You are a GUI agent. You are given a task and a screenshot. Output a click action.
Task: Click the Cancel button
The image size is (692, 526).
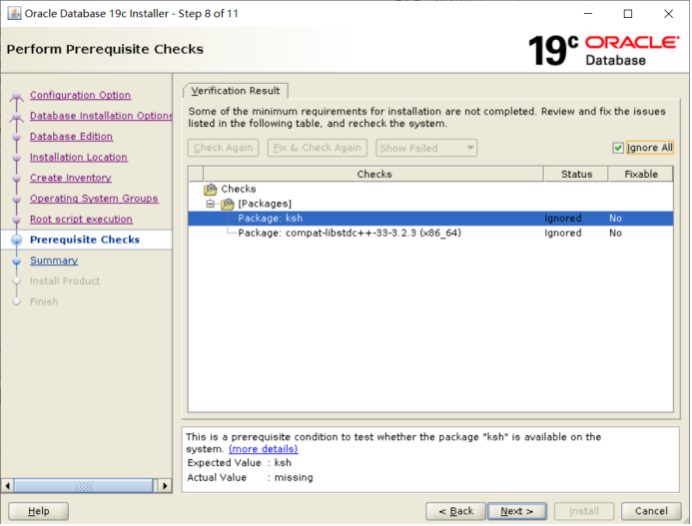pos(651,511)
